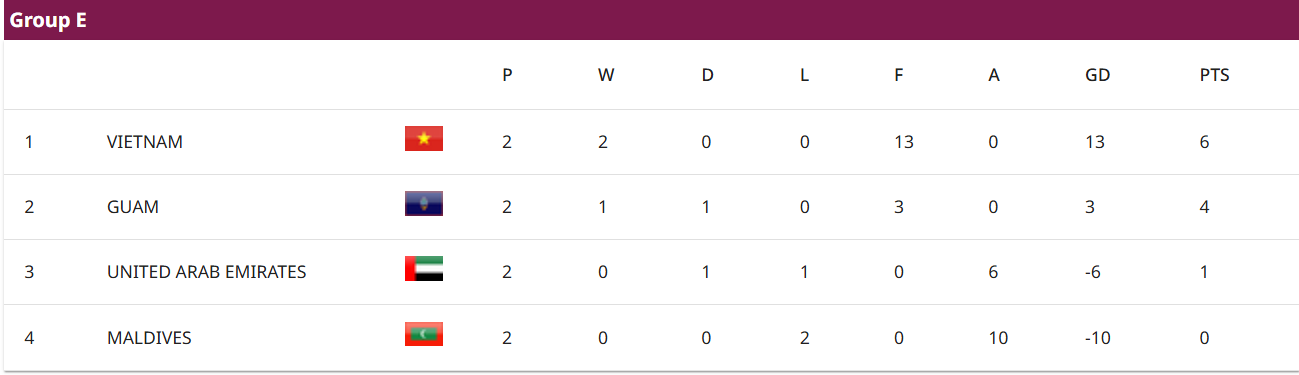Click the PTS column header
Viewport: 1299px width, 375px height.
1215,75
